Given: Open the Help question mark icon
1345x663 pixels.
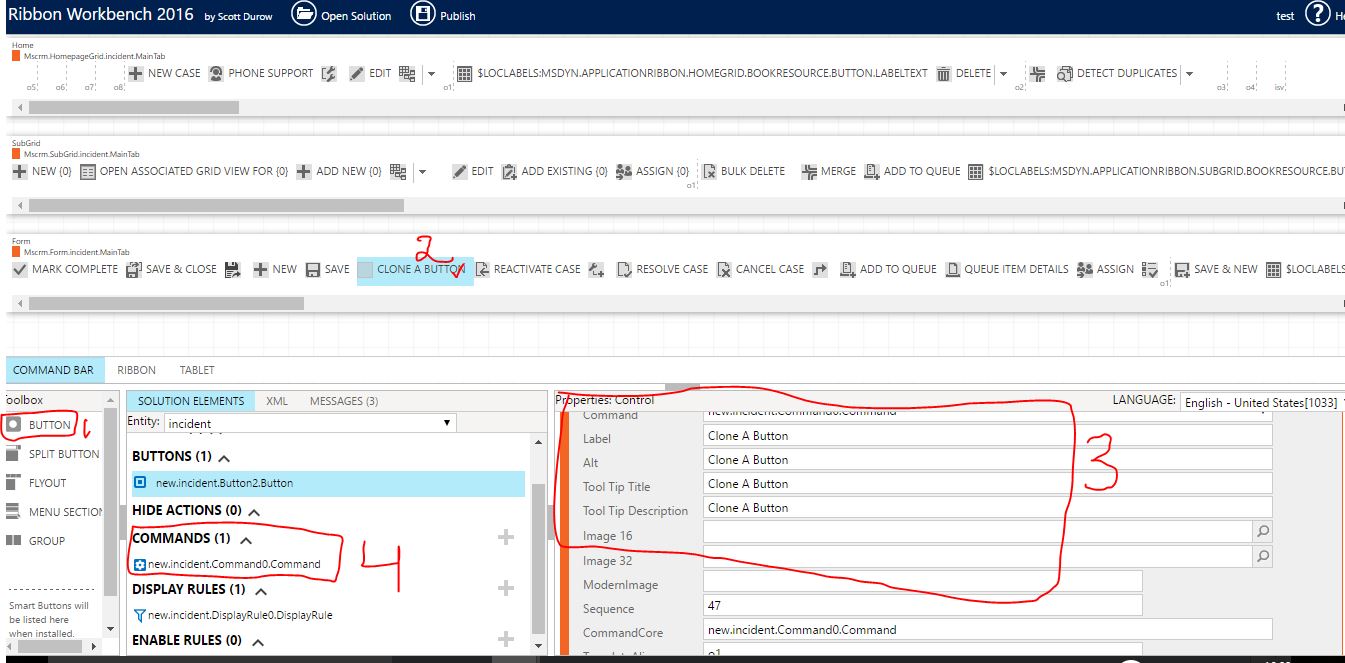Looking at the screenshot, I should tap(1318, 15).
